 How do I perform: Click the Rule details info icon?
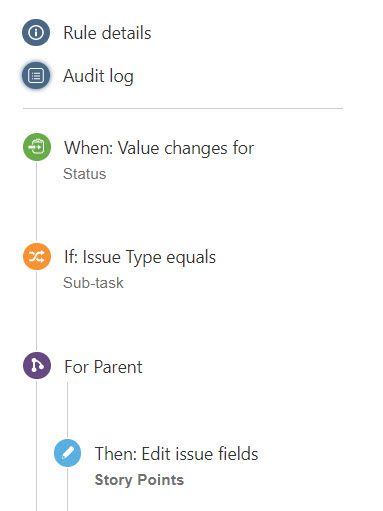point(36,32)
